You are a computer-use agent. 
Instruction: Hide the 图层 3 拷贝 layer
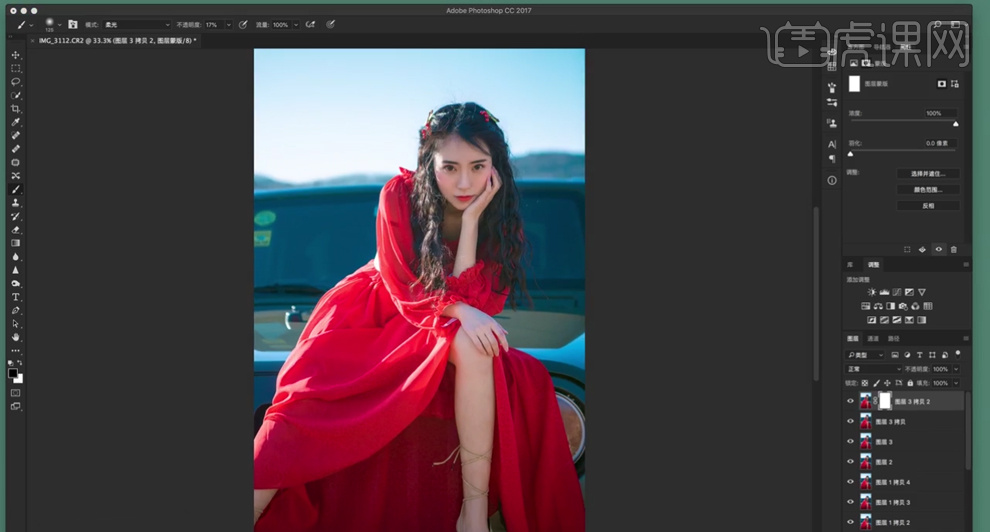[850, 422]
